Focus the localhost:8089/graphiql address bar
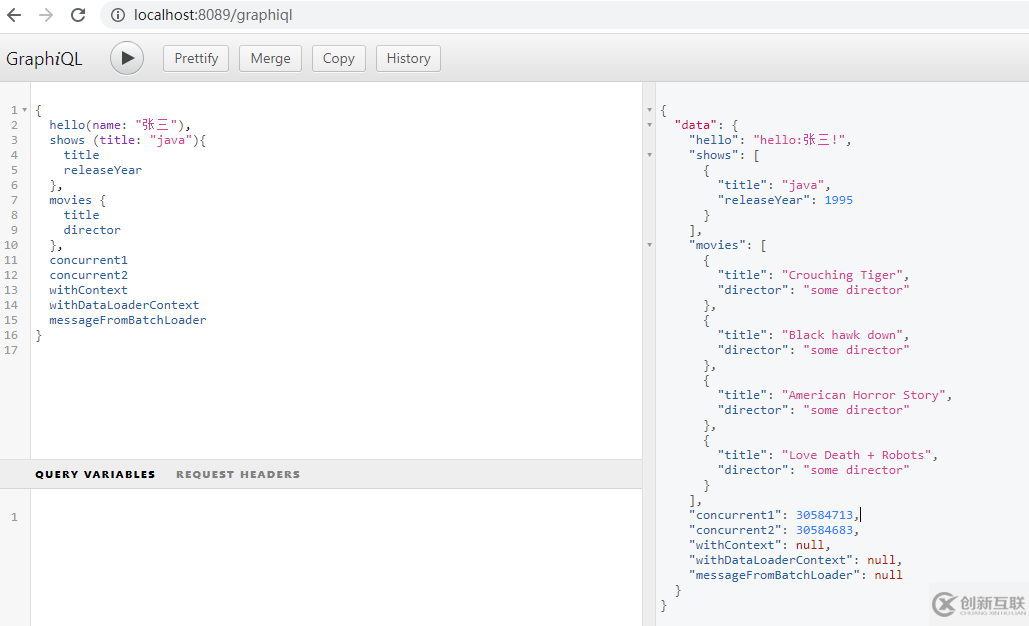Image resolution: width=1029 pixels, height=626 pixels. click(x=400, y=15)
